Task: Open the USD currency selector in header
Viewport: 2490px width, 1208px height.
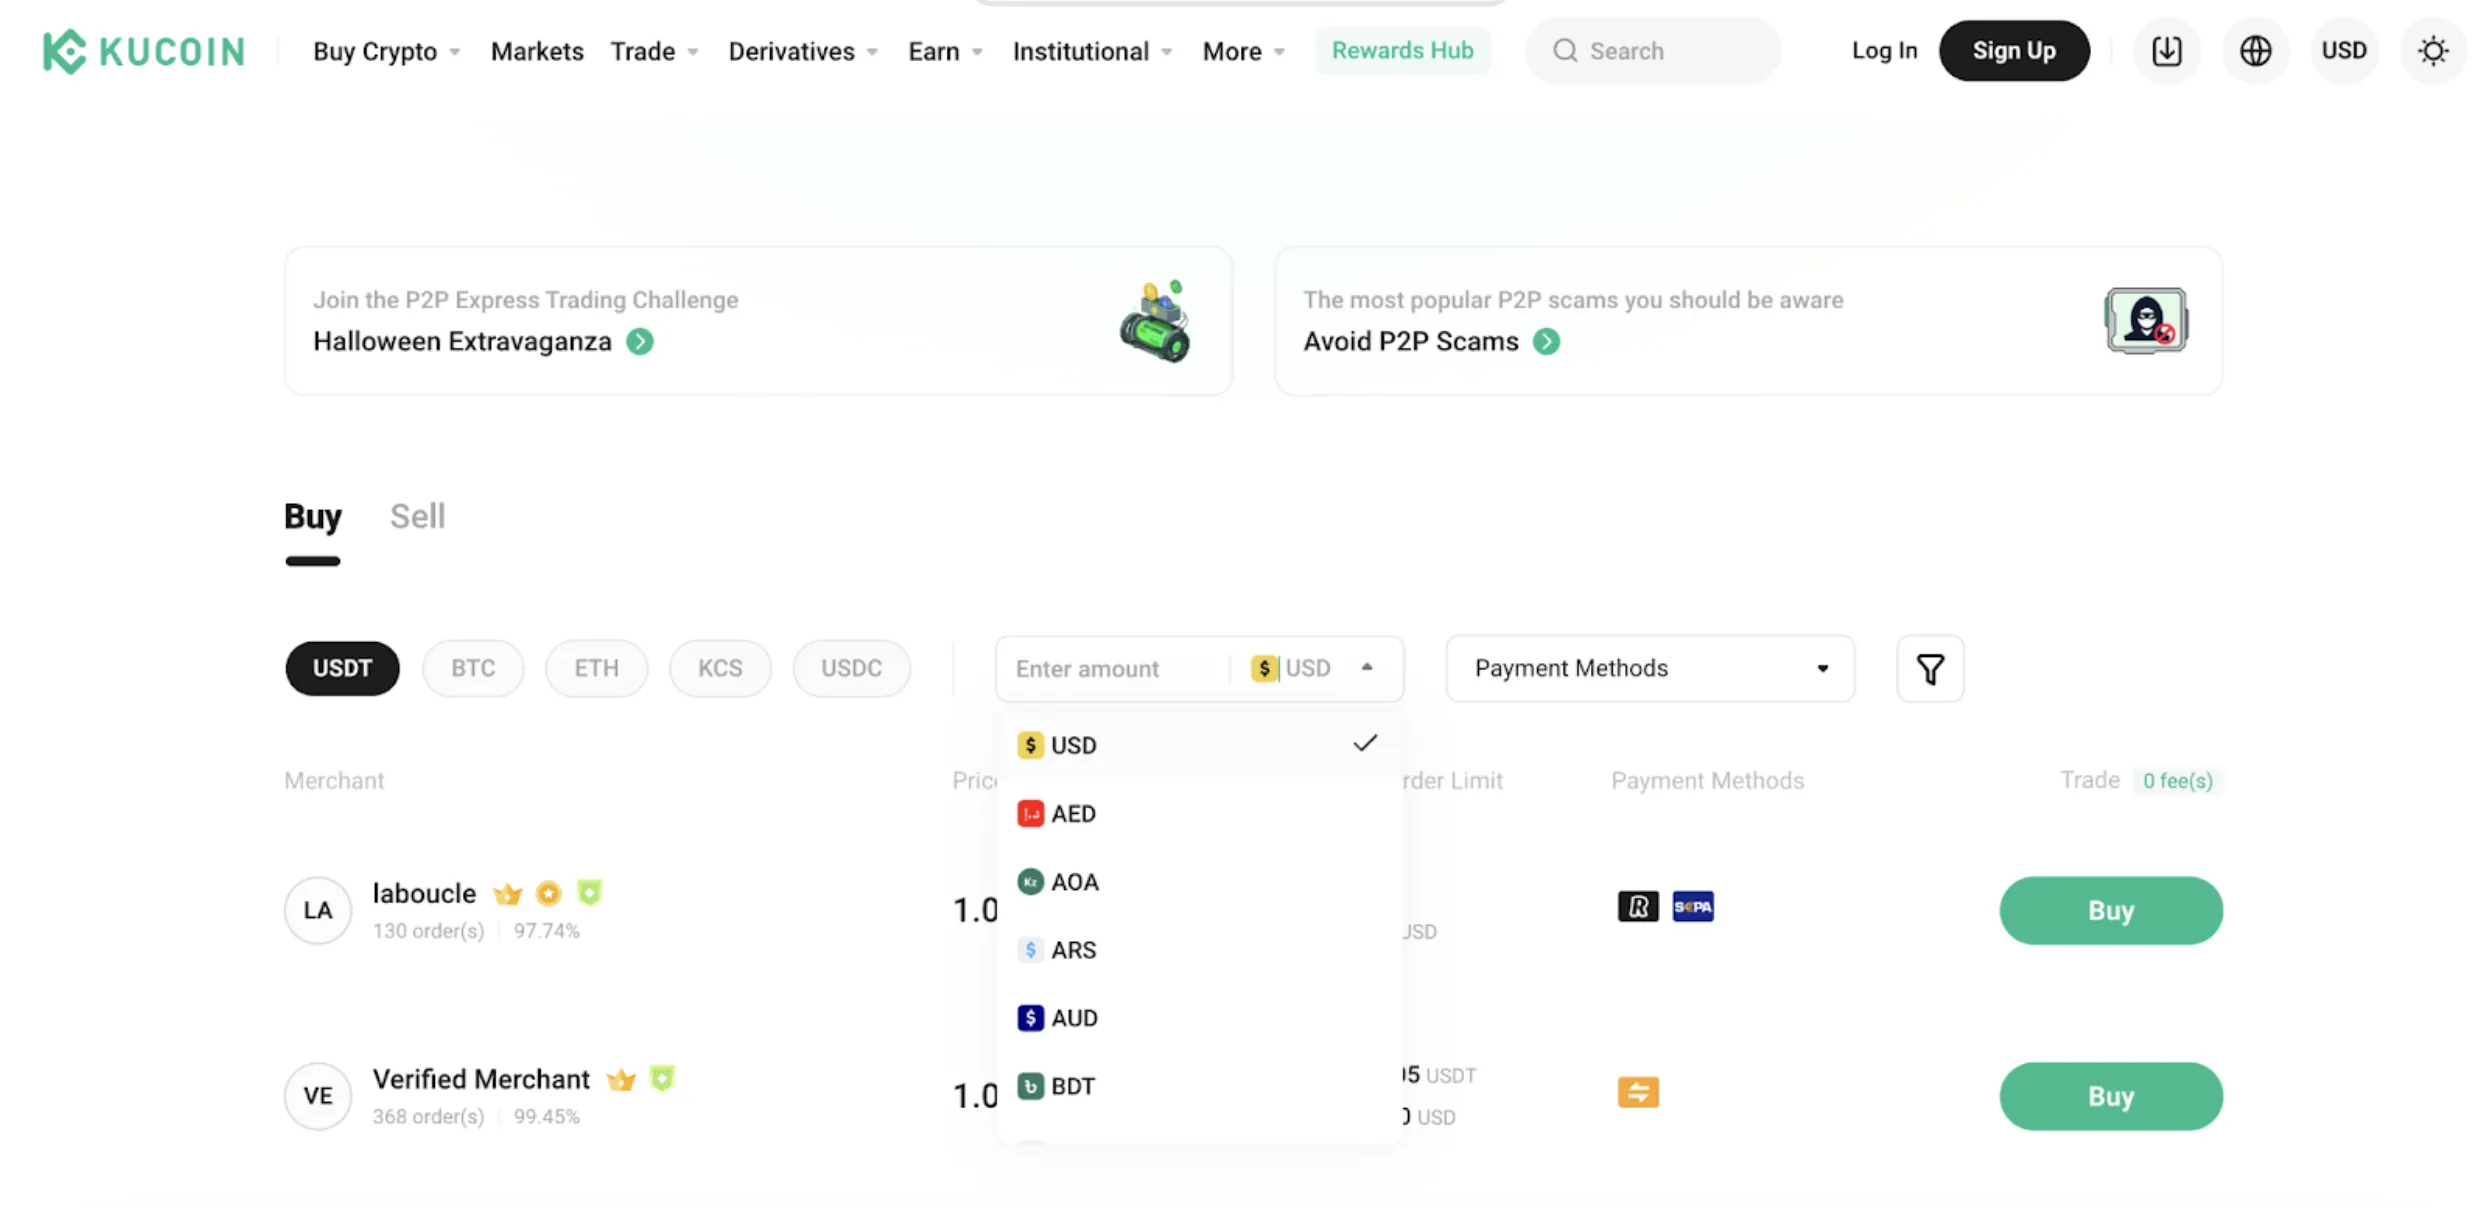Action: [x=2344, y=51]
